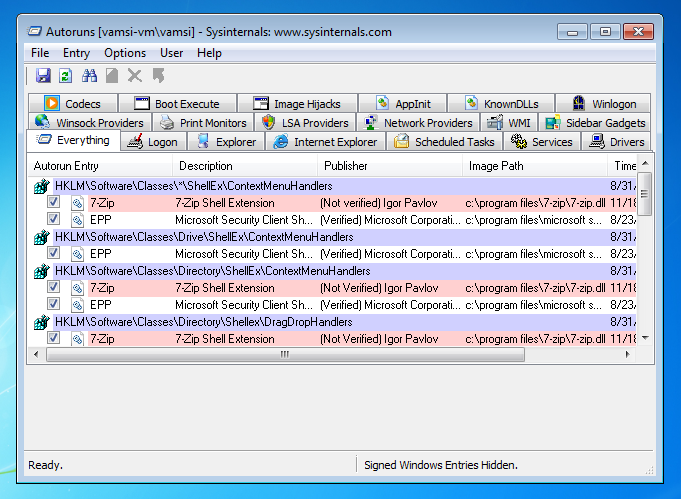Open the User menu

pyautogui.click(x=172, y=53)
